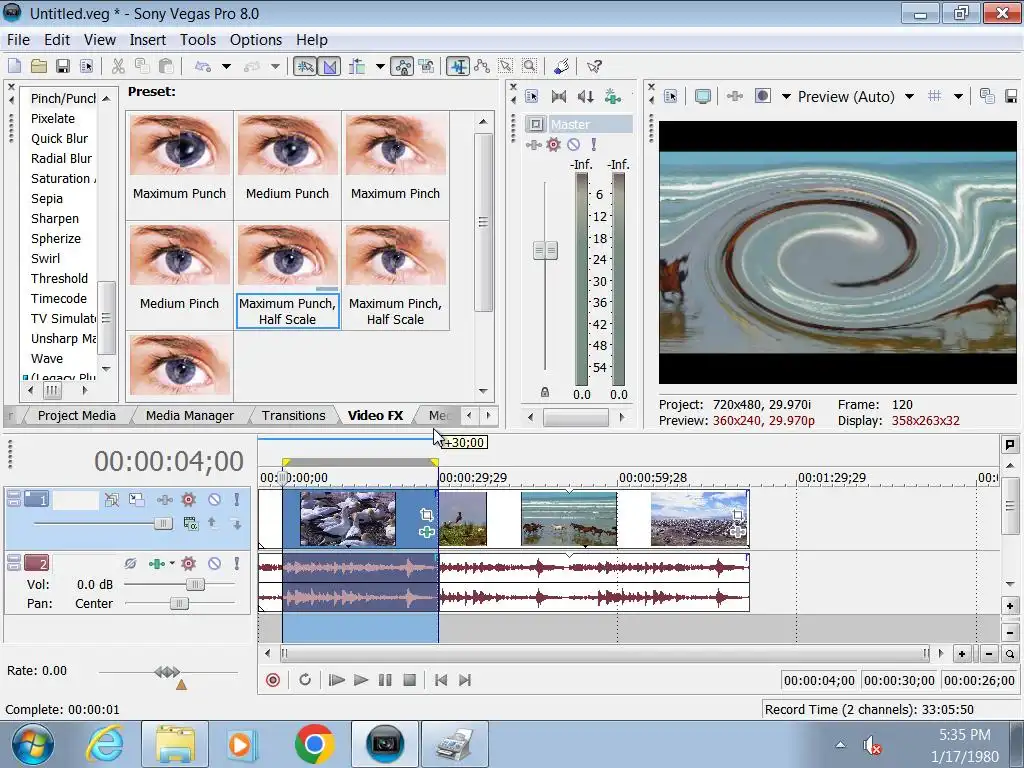
Task: Toggle Loop Playback button
Action: pyautogui.click(x=305, y=680)
